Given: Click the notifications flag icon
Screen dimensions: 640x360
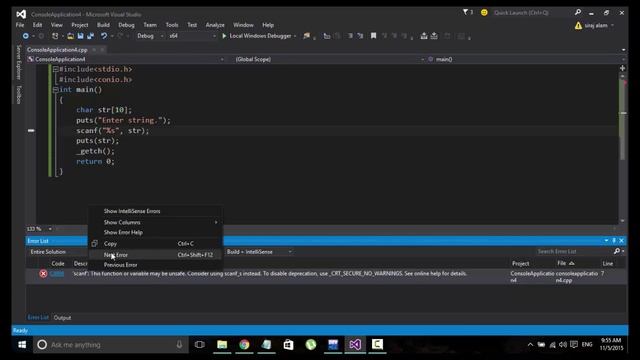Looking at the screenshot, I should [x=465, y=12].
